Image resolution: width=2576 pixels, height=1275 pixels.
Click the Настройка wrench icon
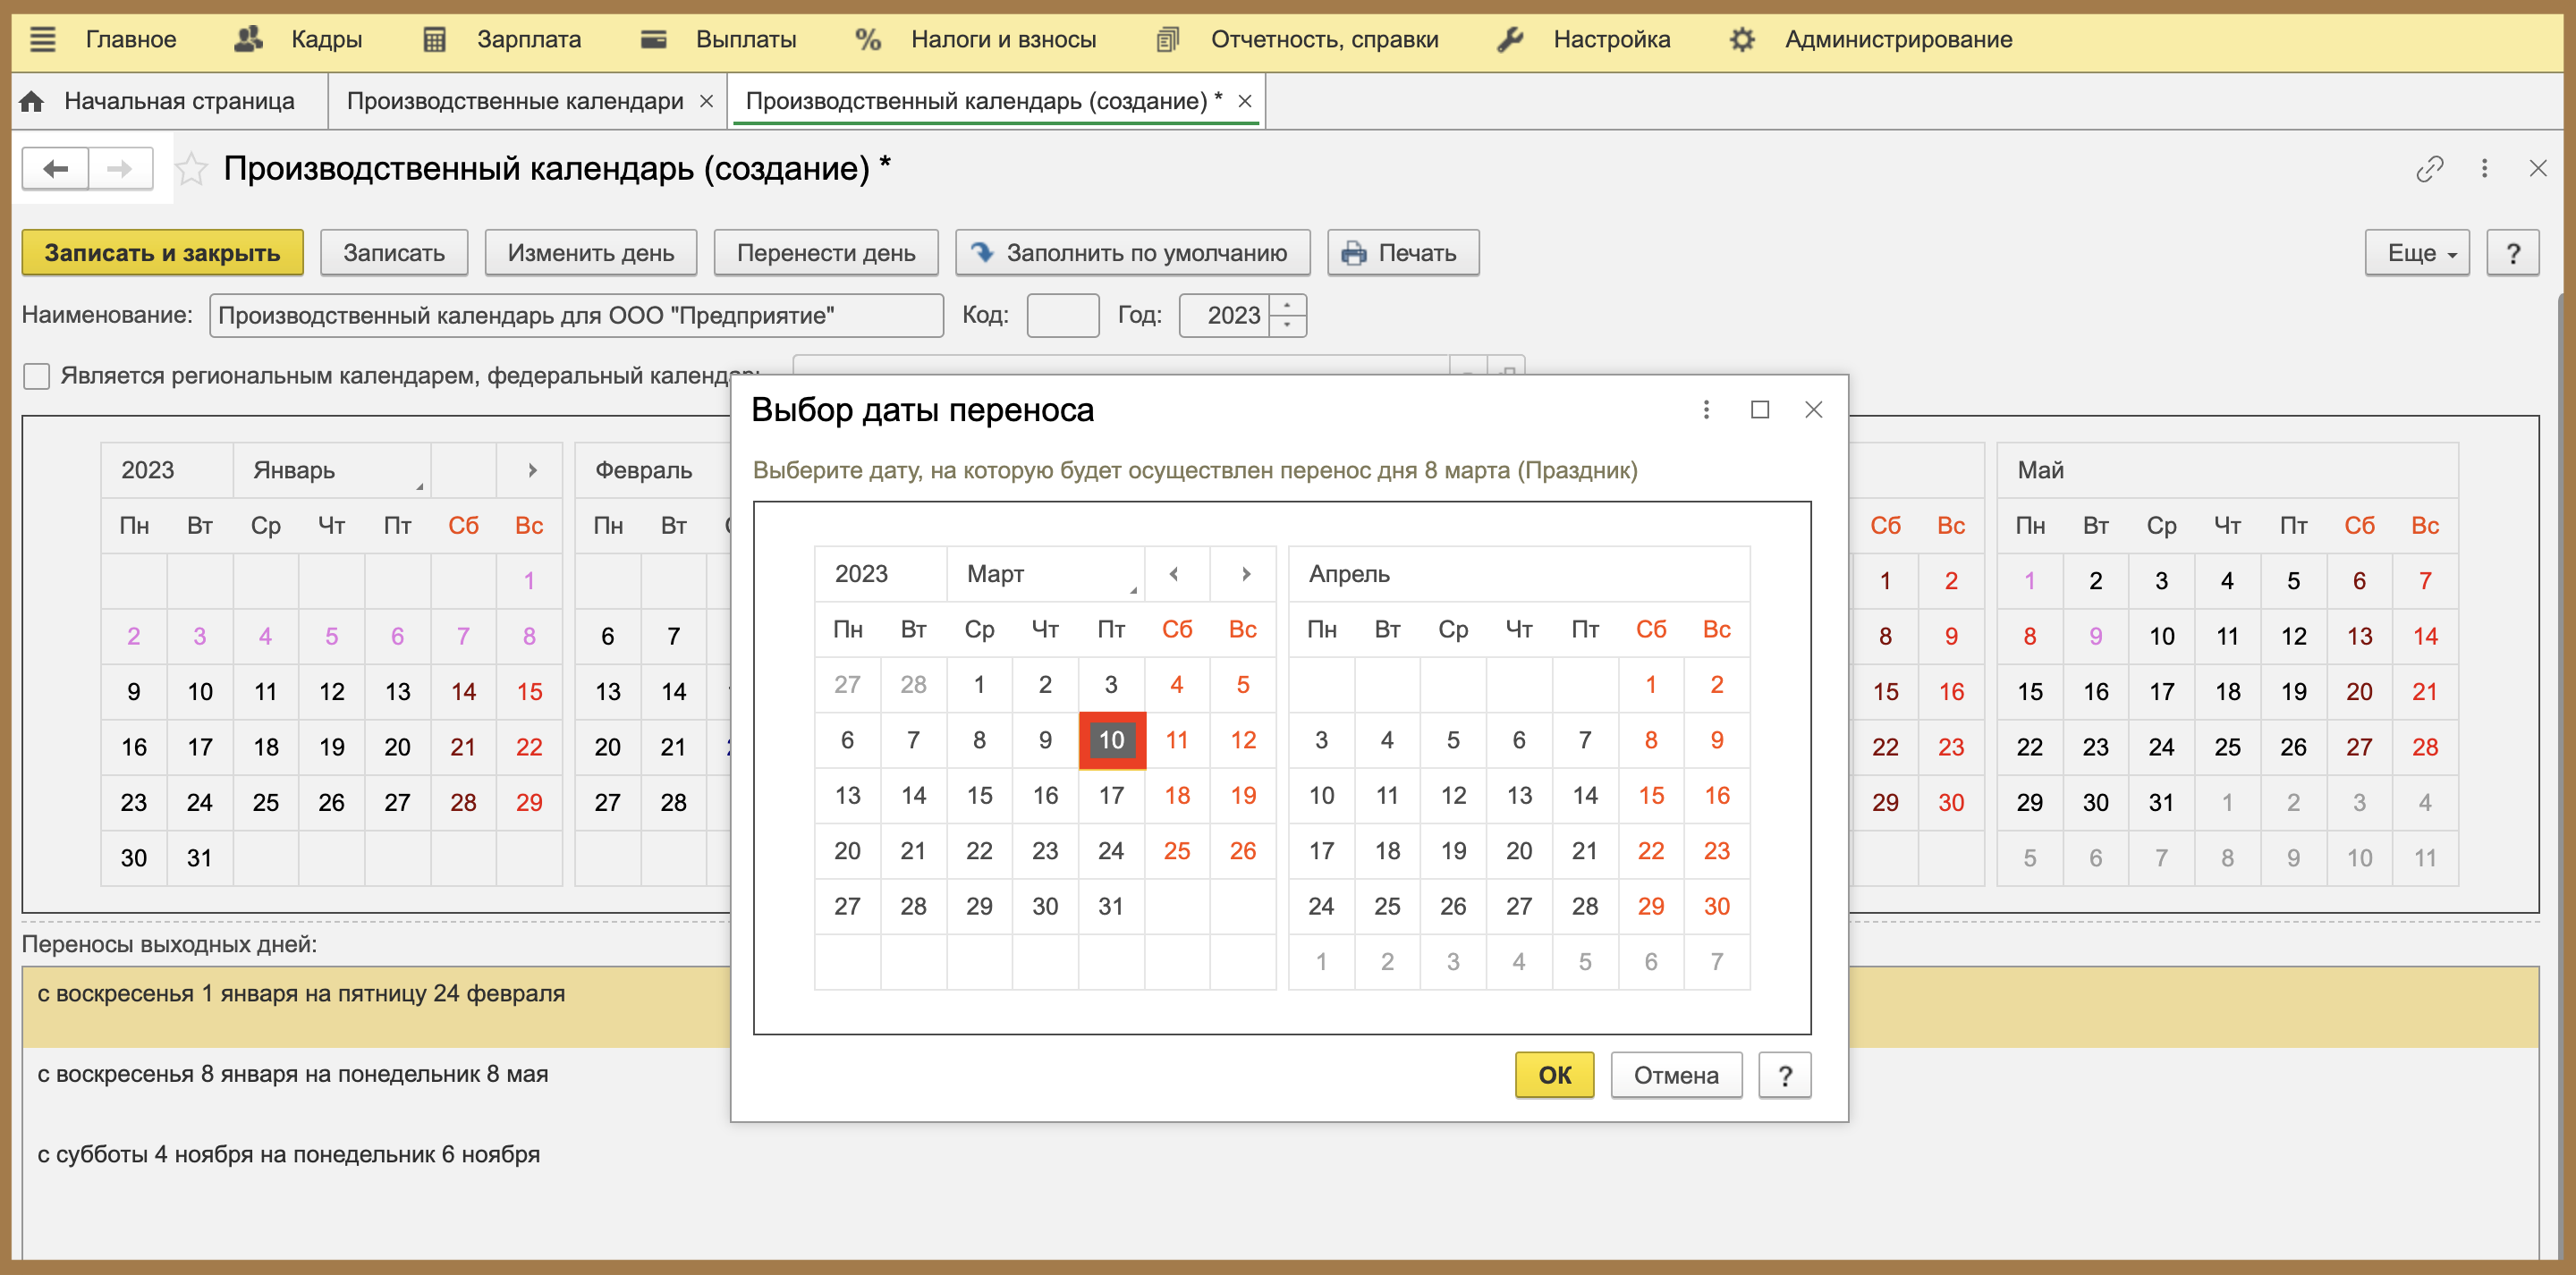1510,40
